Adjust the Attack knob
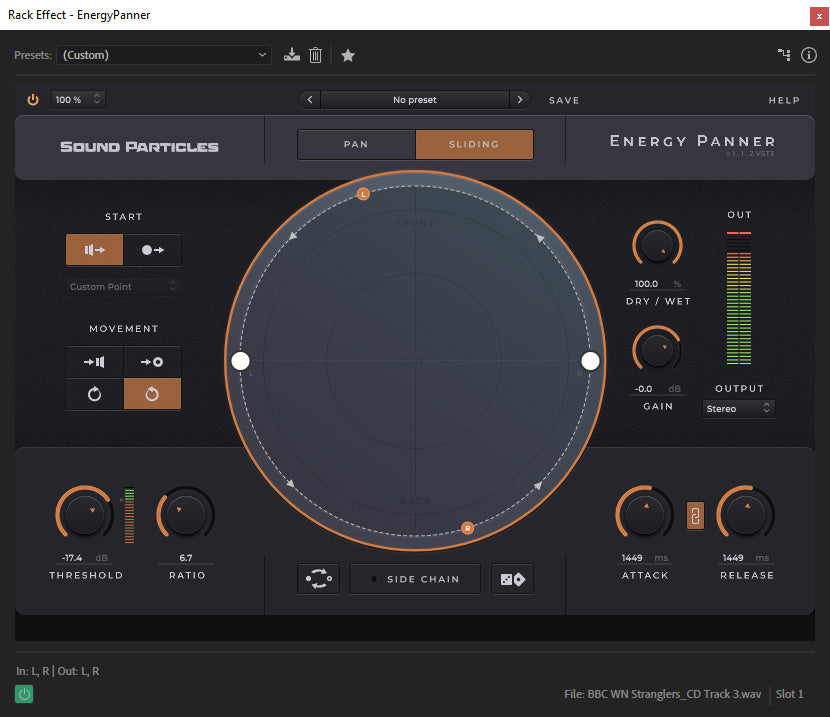 tap(644, 514)
